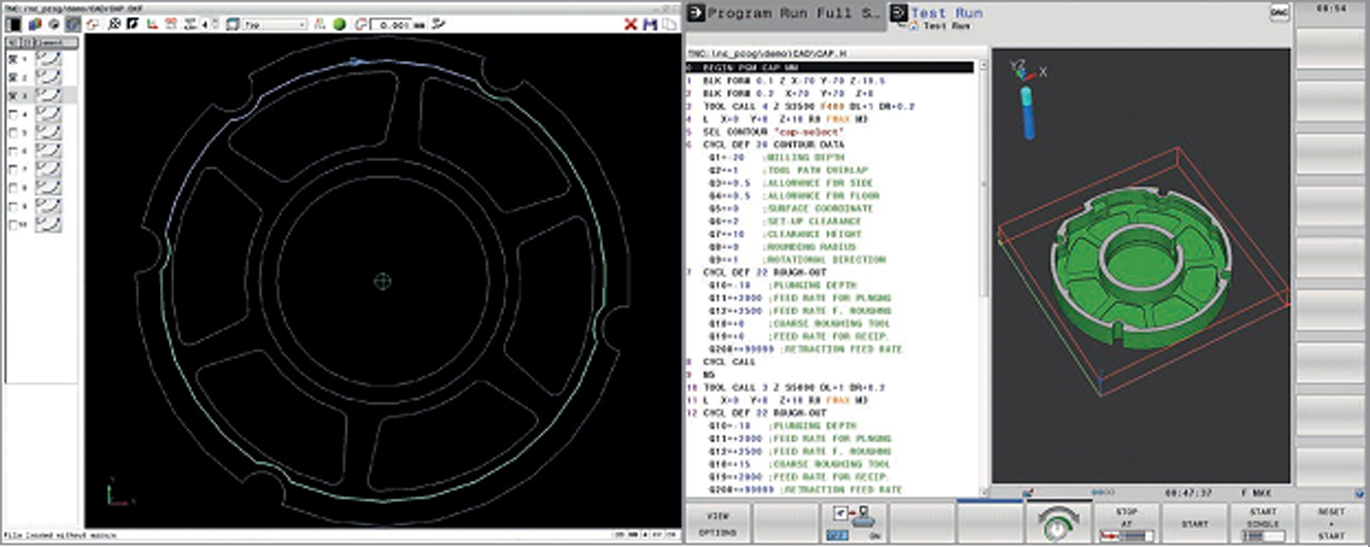Click the black background color icon in CAD toolbar

[15, 24]
